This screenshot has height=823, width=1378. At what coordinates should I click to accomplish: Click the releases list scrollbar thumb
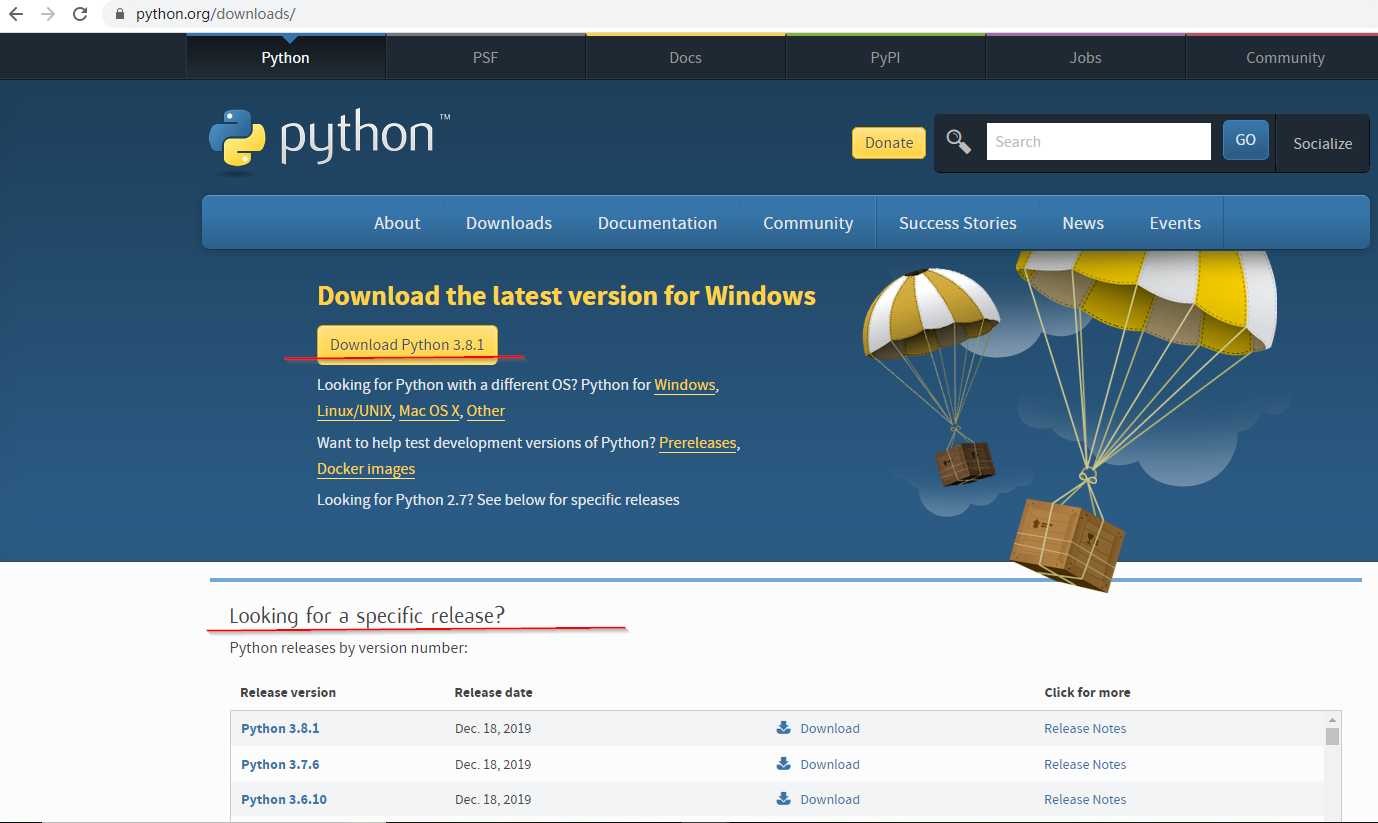click(x=1332, y=737)
